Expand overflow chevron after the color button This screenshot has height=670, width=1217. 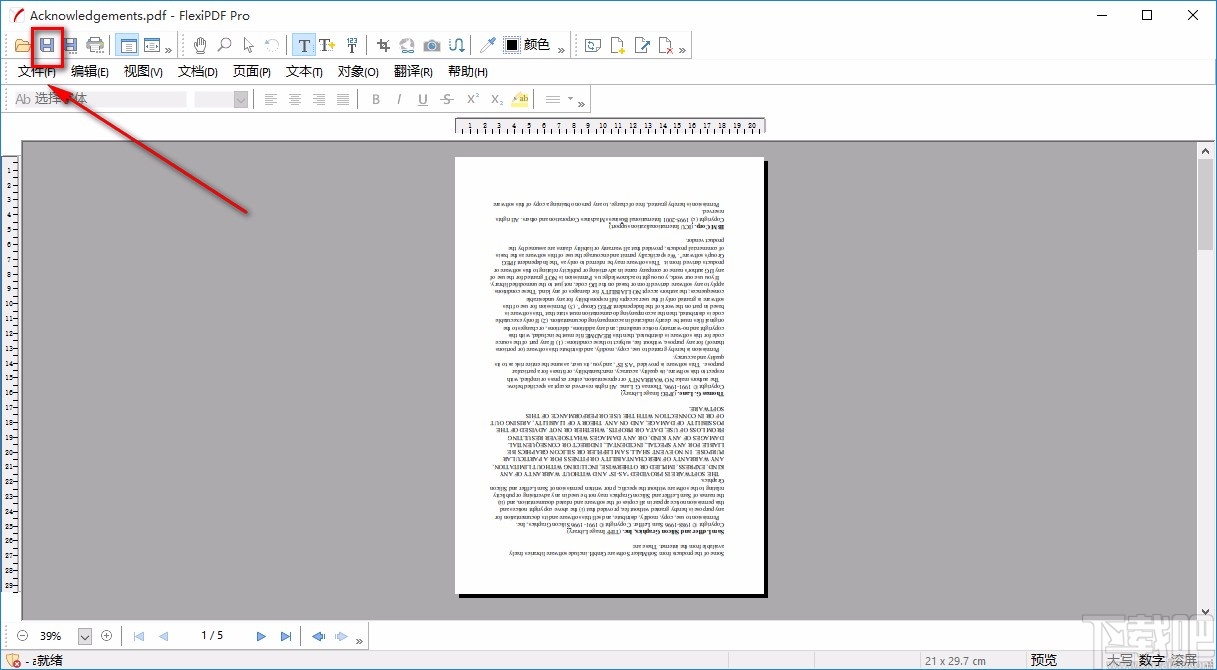point(561,49)
